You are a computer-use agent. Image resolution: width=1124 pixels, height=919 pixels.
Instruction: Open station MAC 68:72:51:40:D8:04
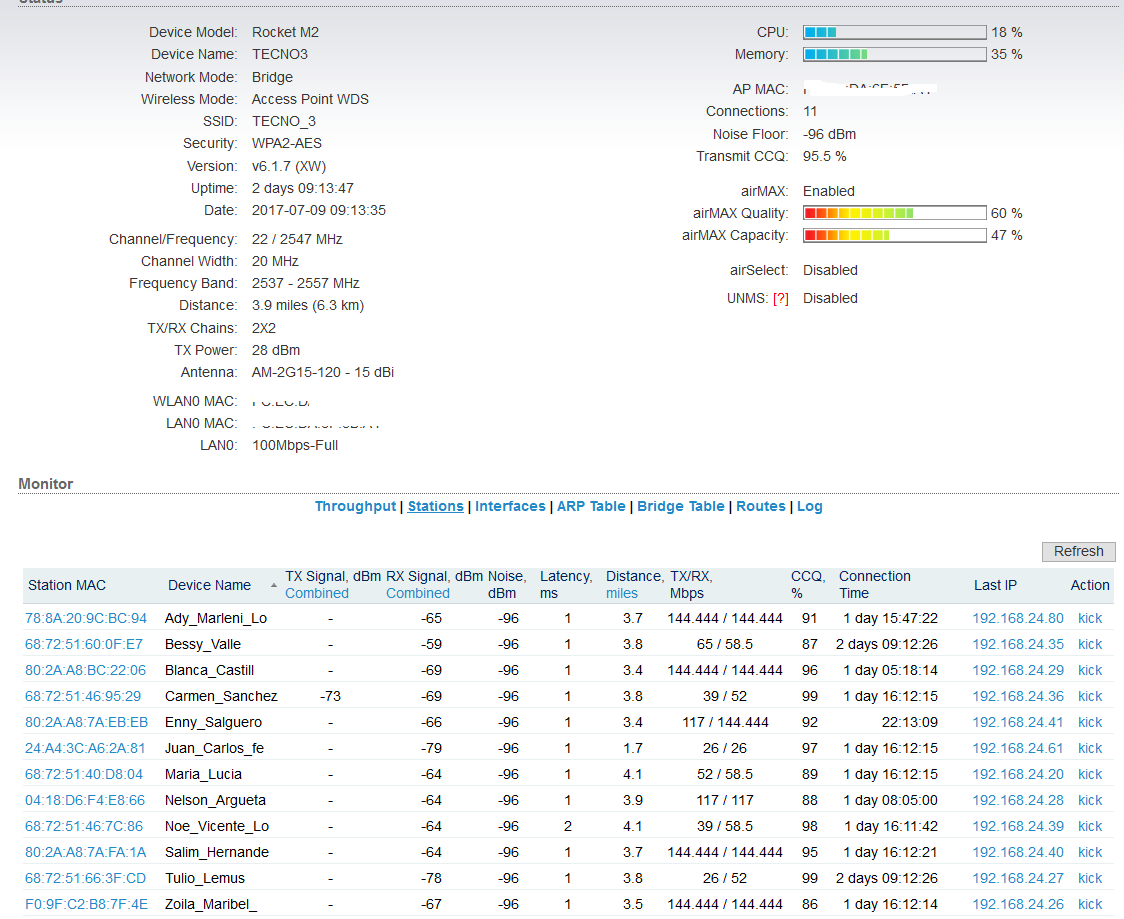[83, 774]
